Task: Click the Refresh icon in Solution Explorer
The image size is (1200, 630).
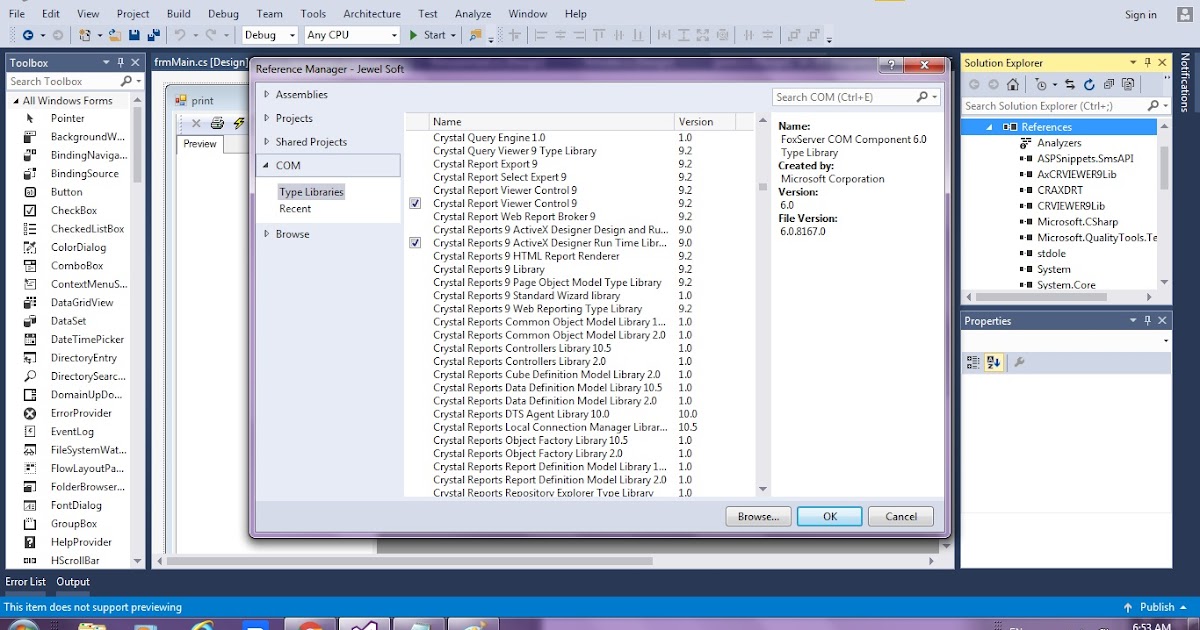Action: coord(1089,84)
